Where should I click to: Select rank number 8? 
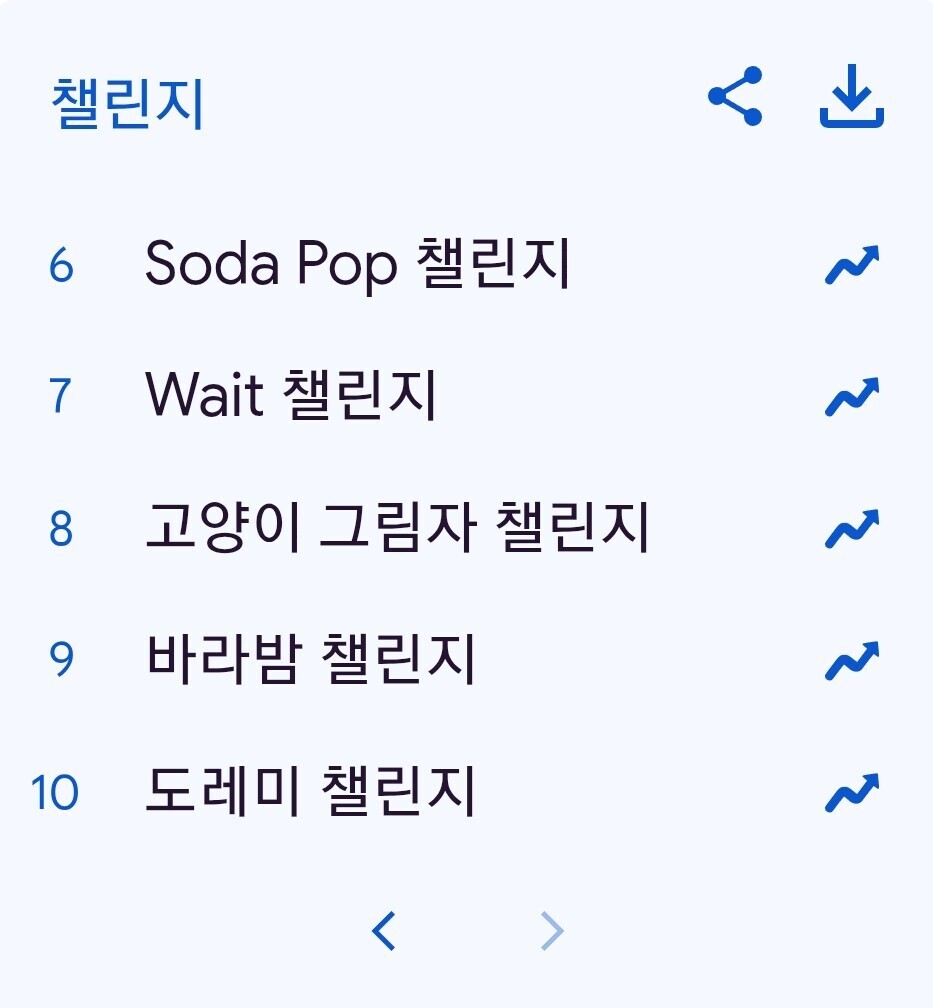pos(61,528)
